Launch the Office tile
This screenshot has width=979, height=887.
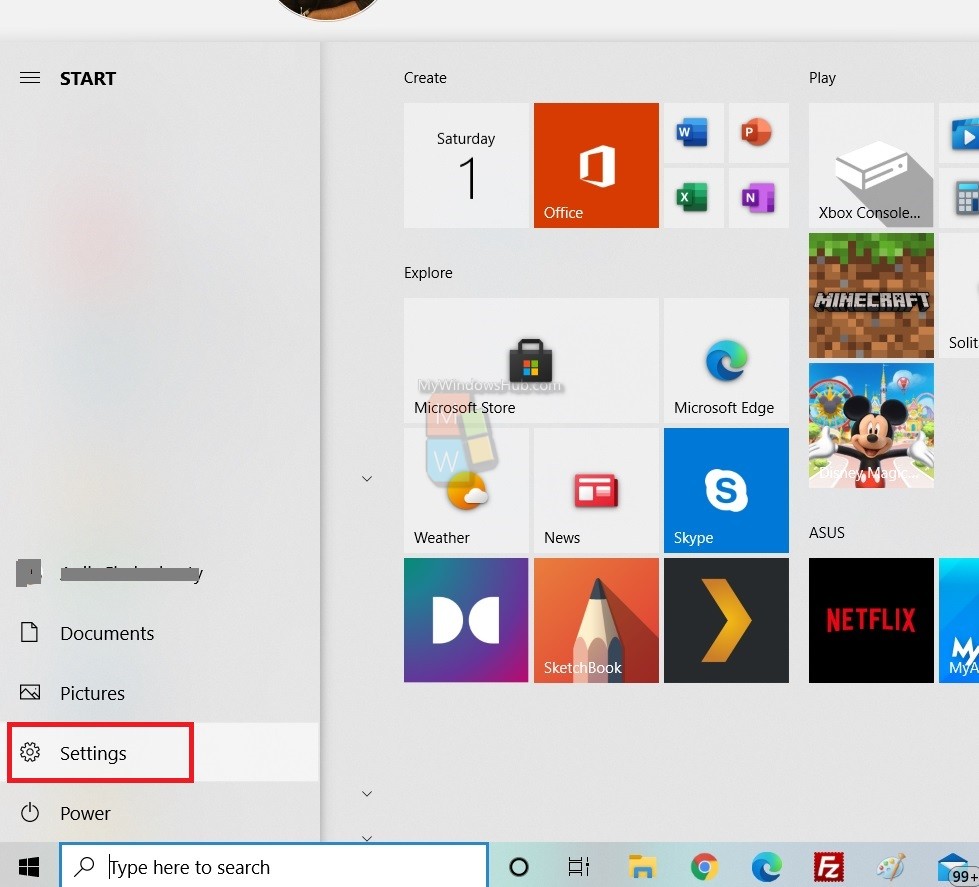point(596,165)
